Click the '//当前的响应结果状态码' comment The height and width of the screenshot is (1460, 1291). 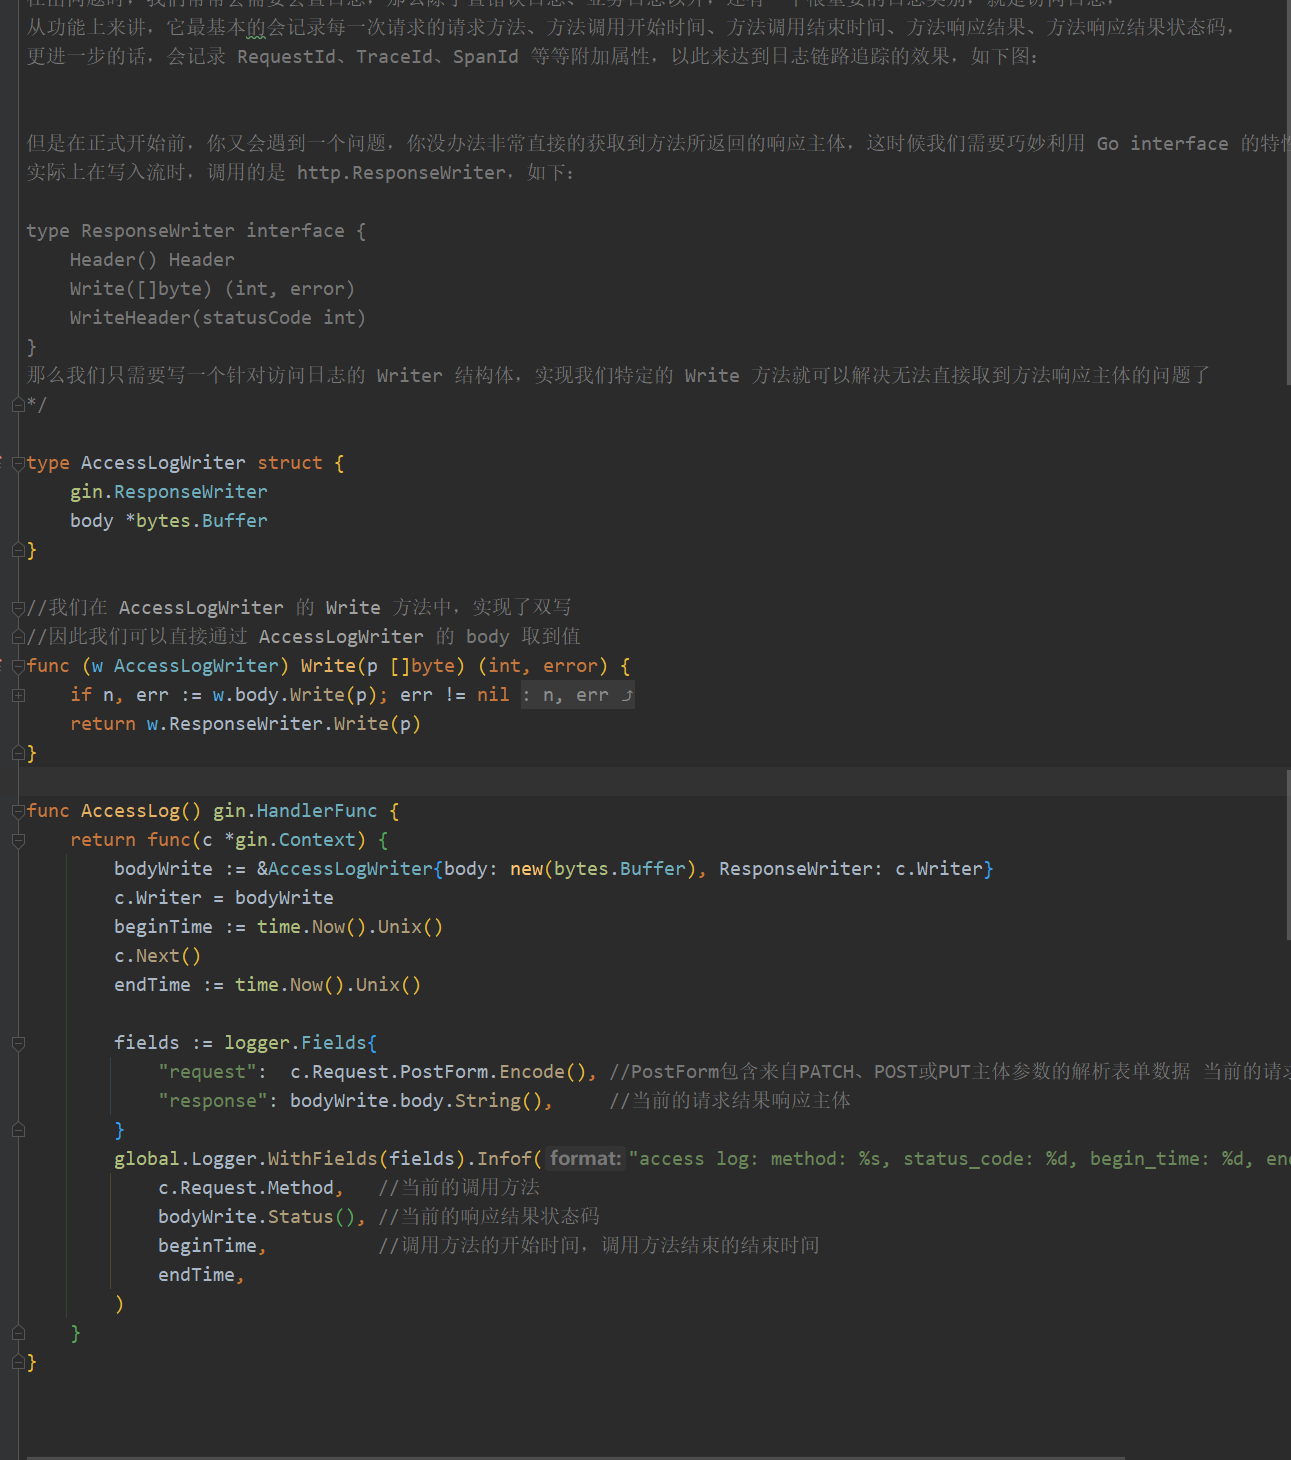pos(489,1217)
